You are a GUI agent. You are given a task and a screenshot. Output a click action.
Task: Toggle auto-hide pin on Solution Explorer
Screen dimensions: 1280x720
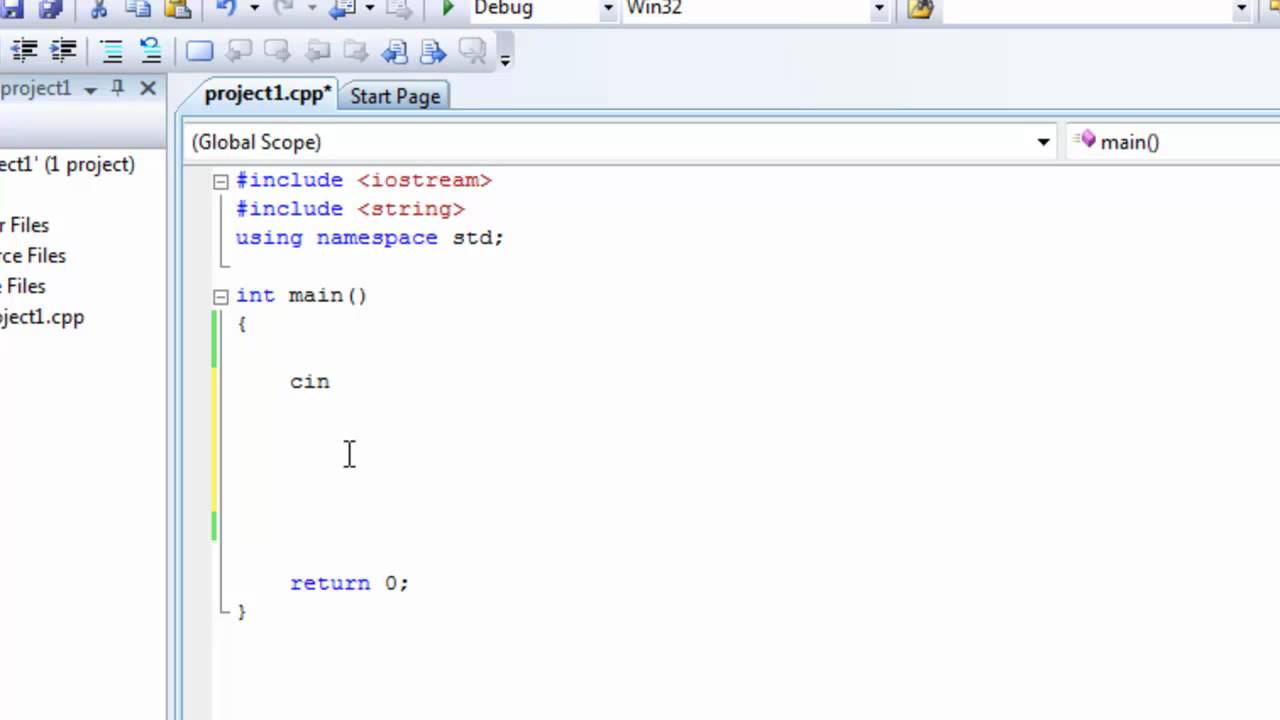tap(117, 88)
